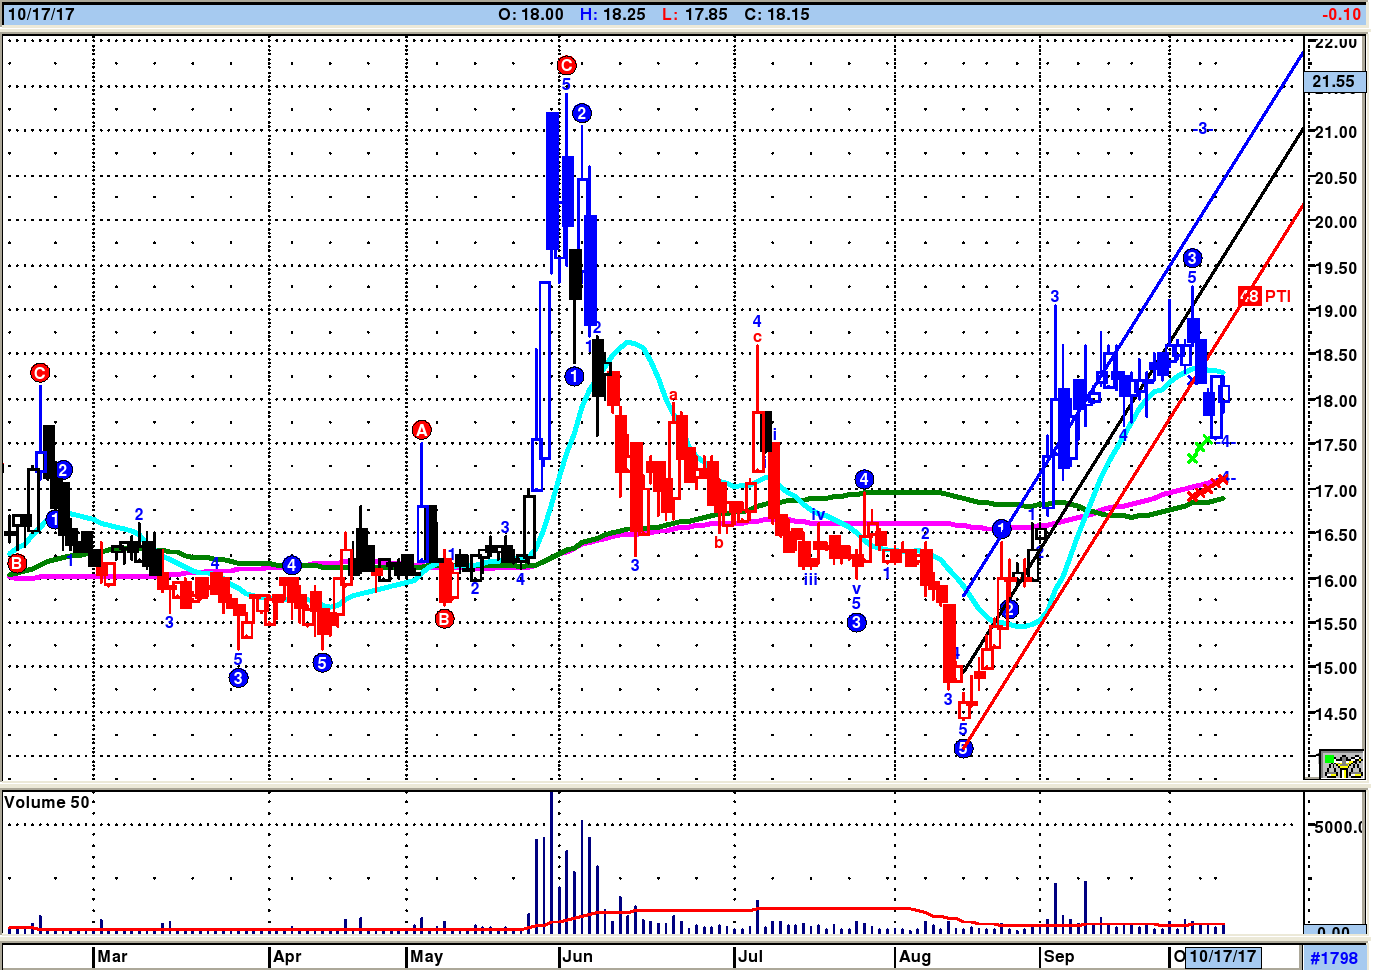Click the Apr label on the time axis
1400x970 pixels.
287,957
